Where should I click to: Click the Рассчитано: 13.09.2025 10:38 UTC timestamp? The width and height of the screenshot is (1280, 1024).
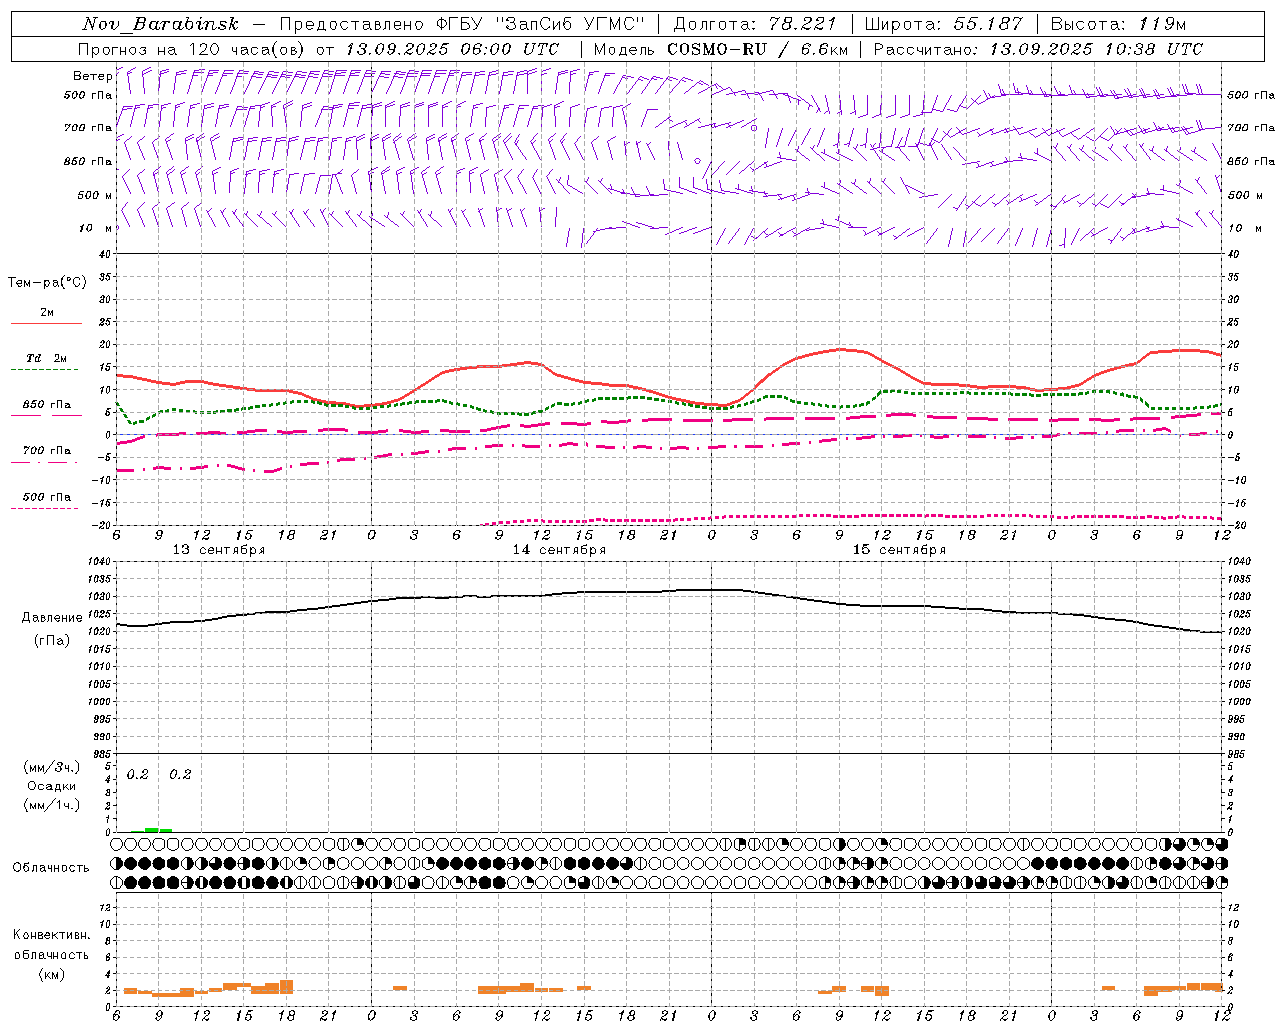(1038, 49)
